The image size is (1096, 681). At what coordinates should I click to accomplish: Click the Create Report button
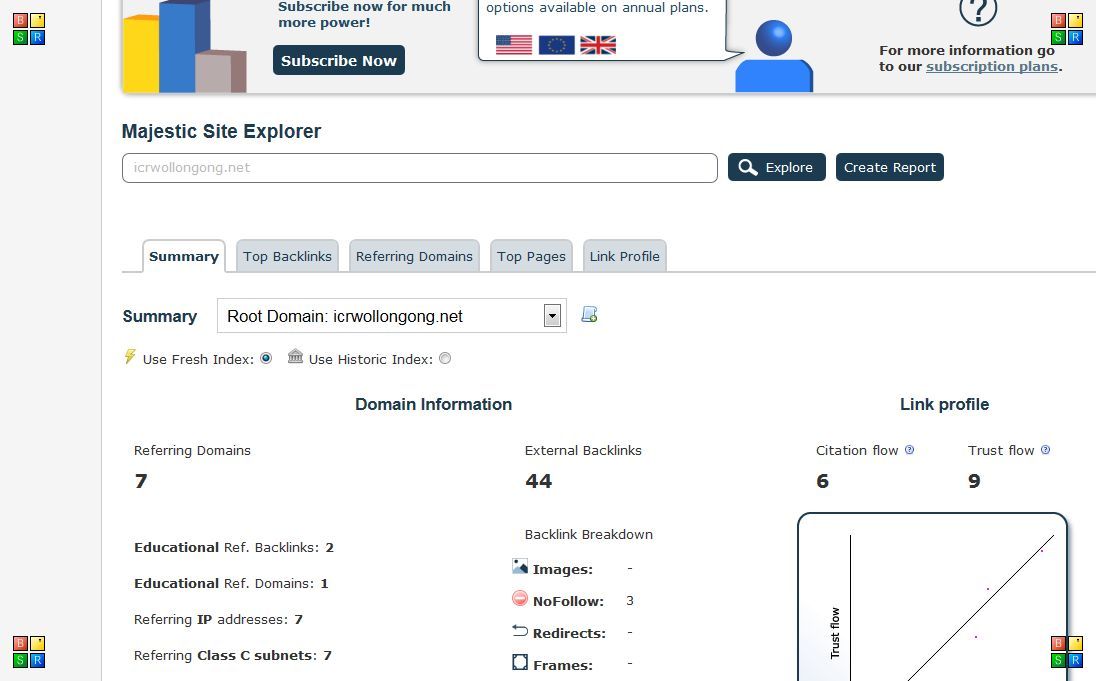point(890,167)
